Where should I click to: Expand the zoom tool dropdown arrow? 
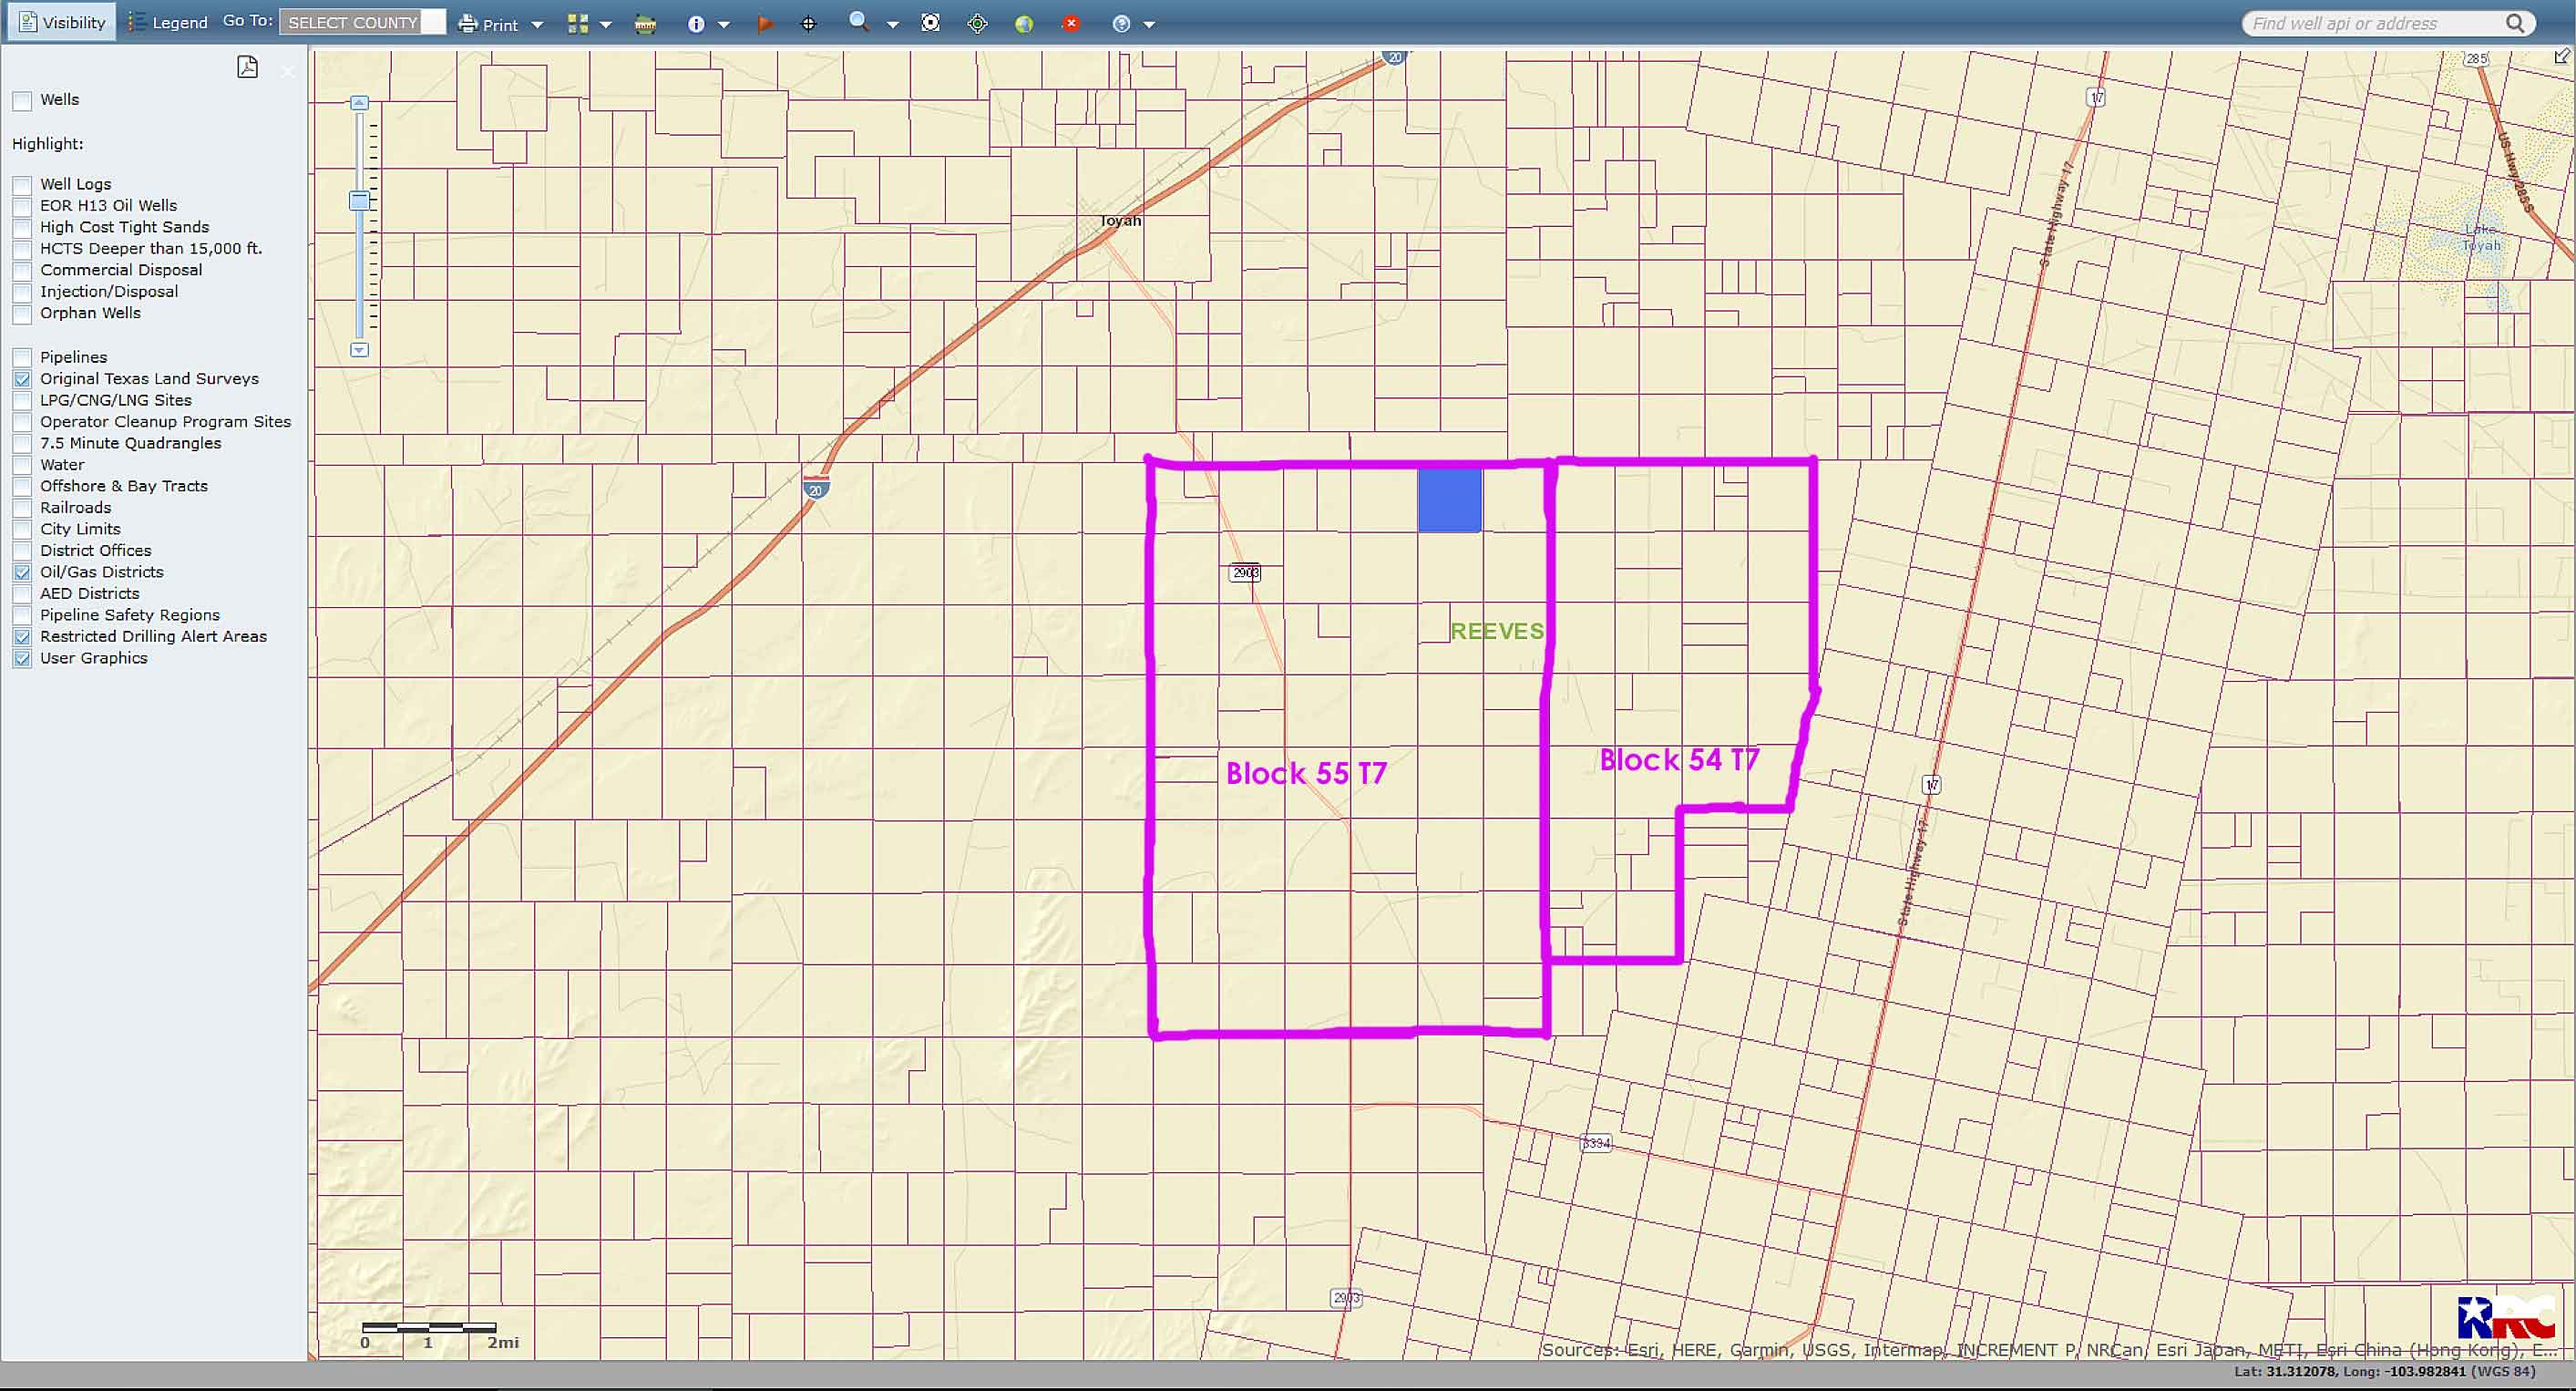pyautogui.click(x=893, y=25)
